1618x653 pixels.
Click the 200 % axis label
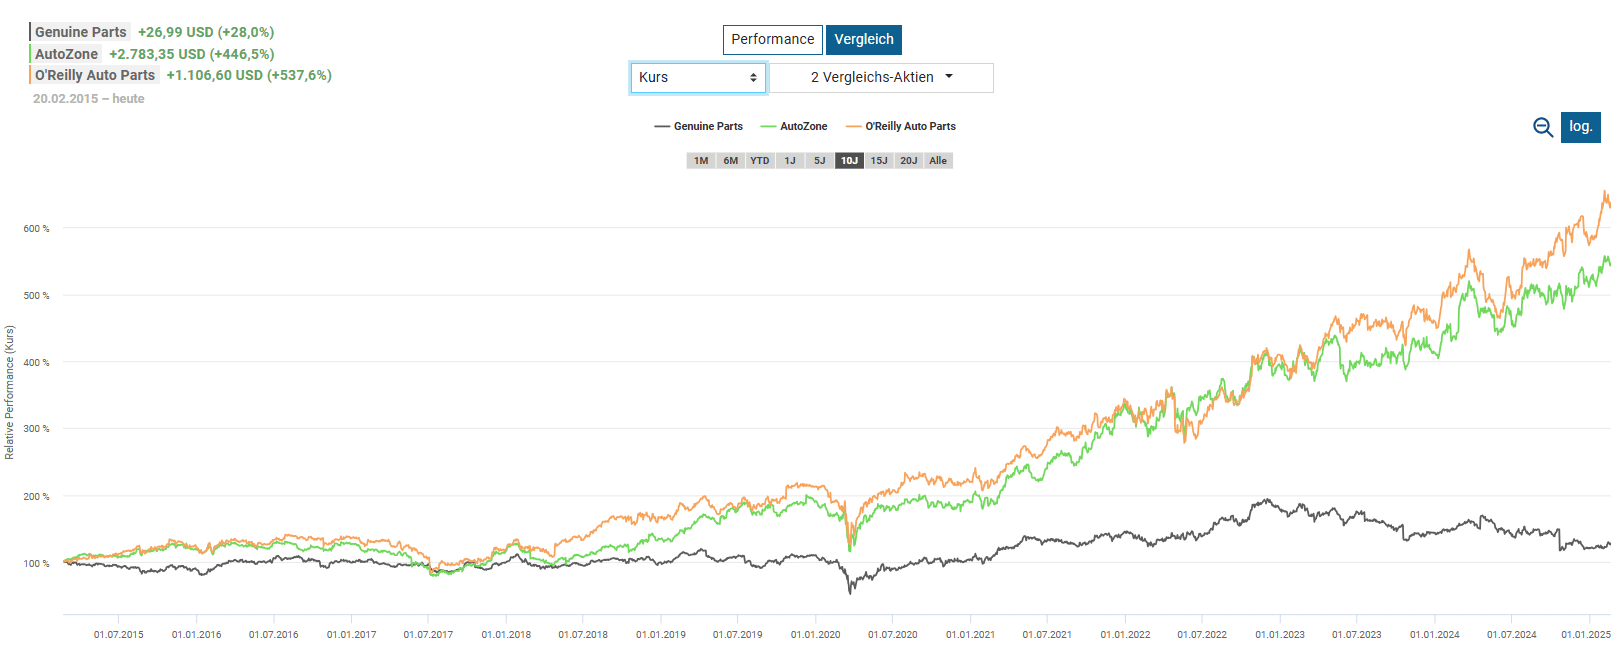click(37, 497)
